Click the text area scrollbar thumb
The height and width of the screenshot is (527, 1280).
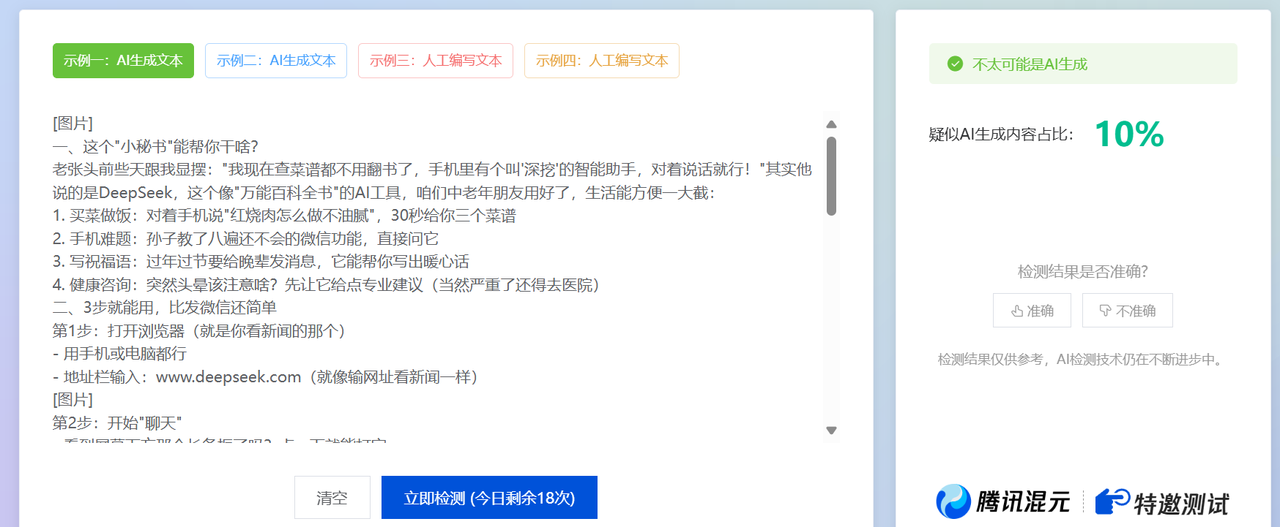point(831,176)
